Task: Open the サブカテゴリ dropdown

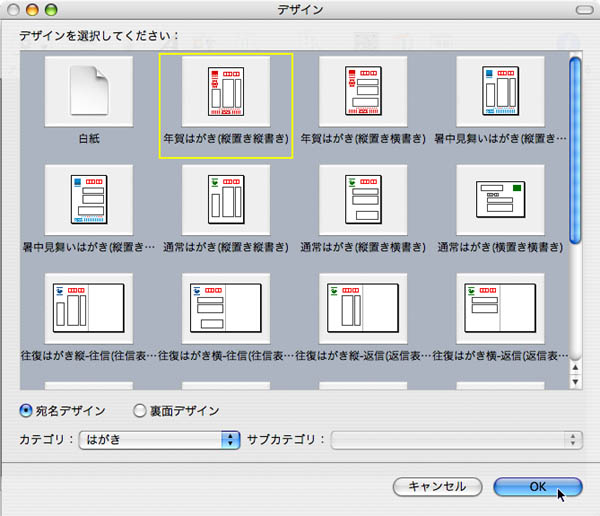Action: click(456, 439)
